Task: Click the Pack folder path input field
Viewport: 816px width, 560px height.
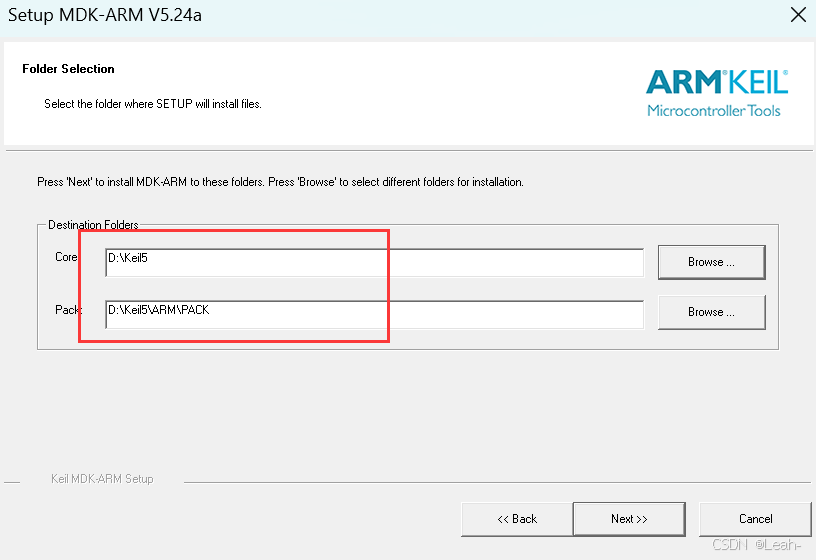Action: [374, 314]
